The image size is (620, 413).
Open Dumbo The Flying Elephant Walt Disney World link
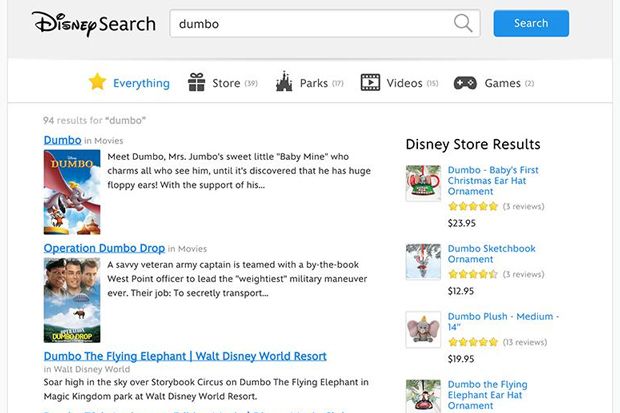tap(185, 356)
